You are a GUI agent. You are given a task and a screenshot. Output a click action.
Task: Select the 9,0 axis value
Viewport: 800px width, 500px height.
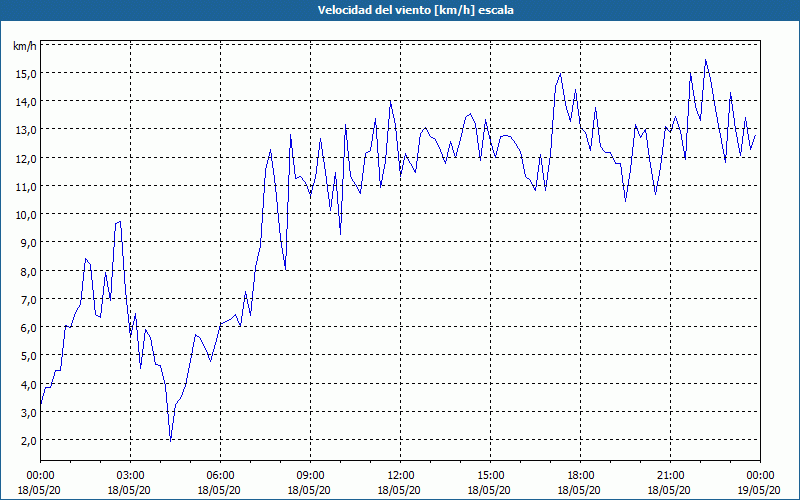pos(28,243)
